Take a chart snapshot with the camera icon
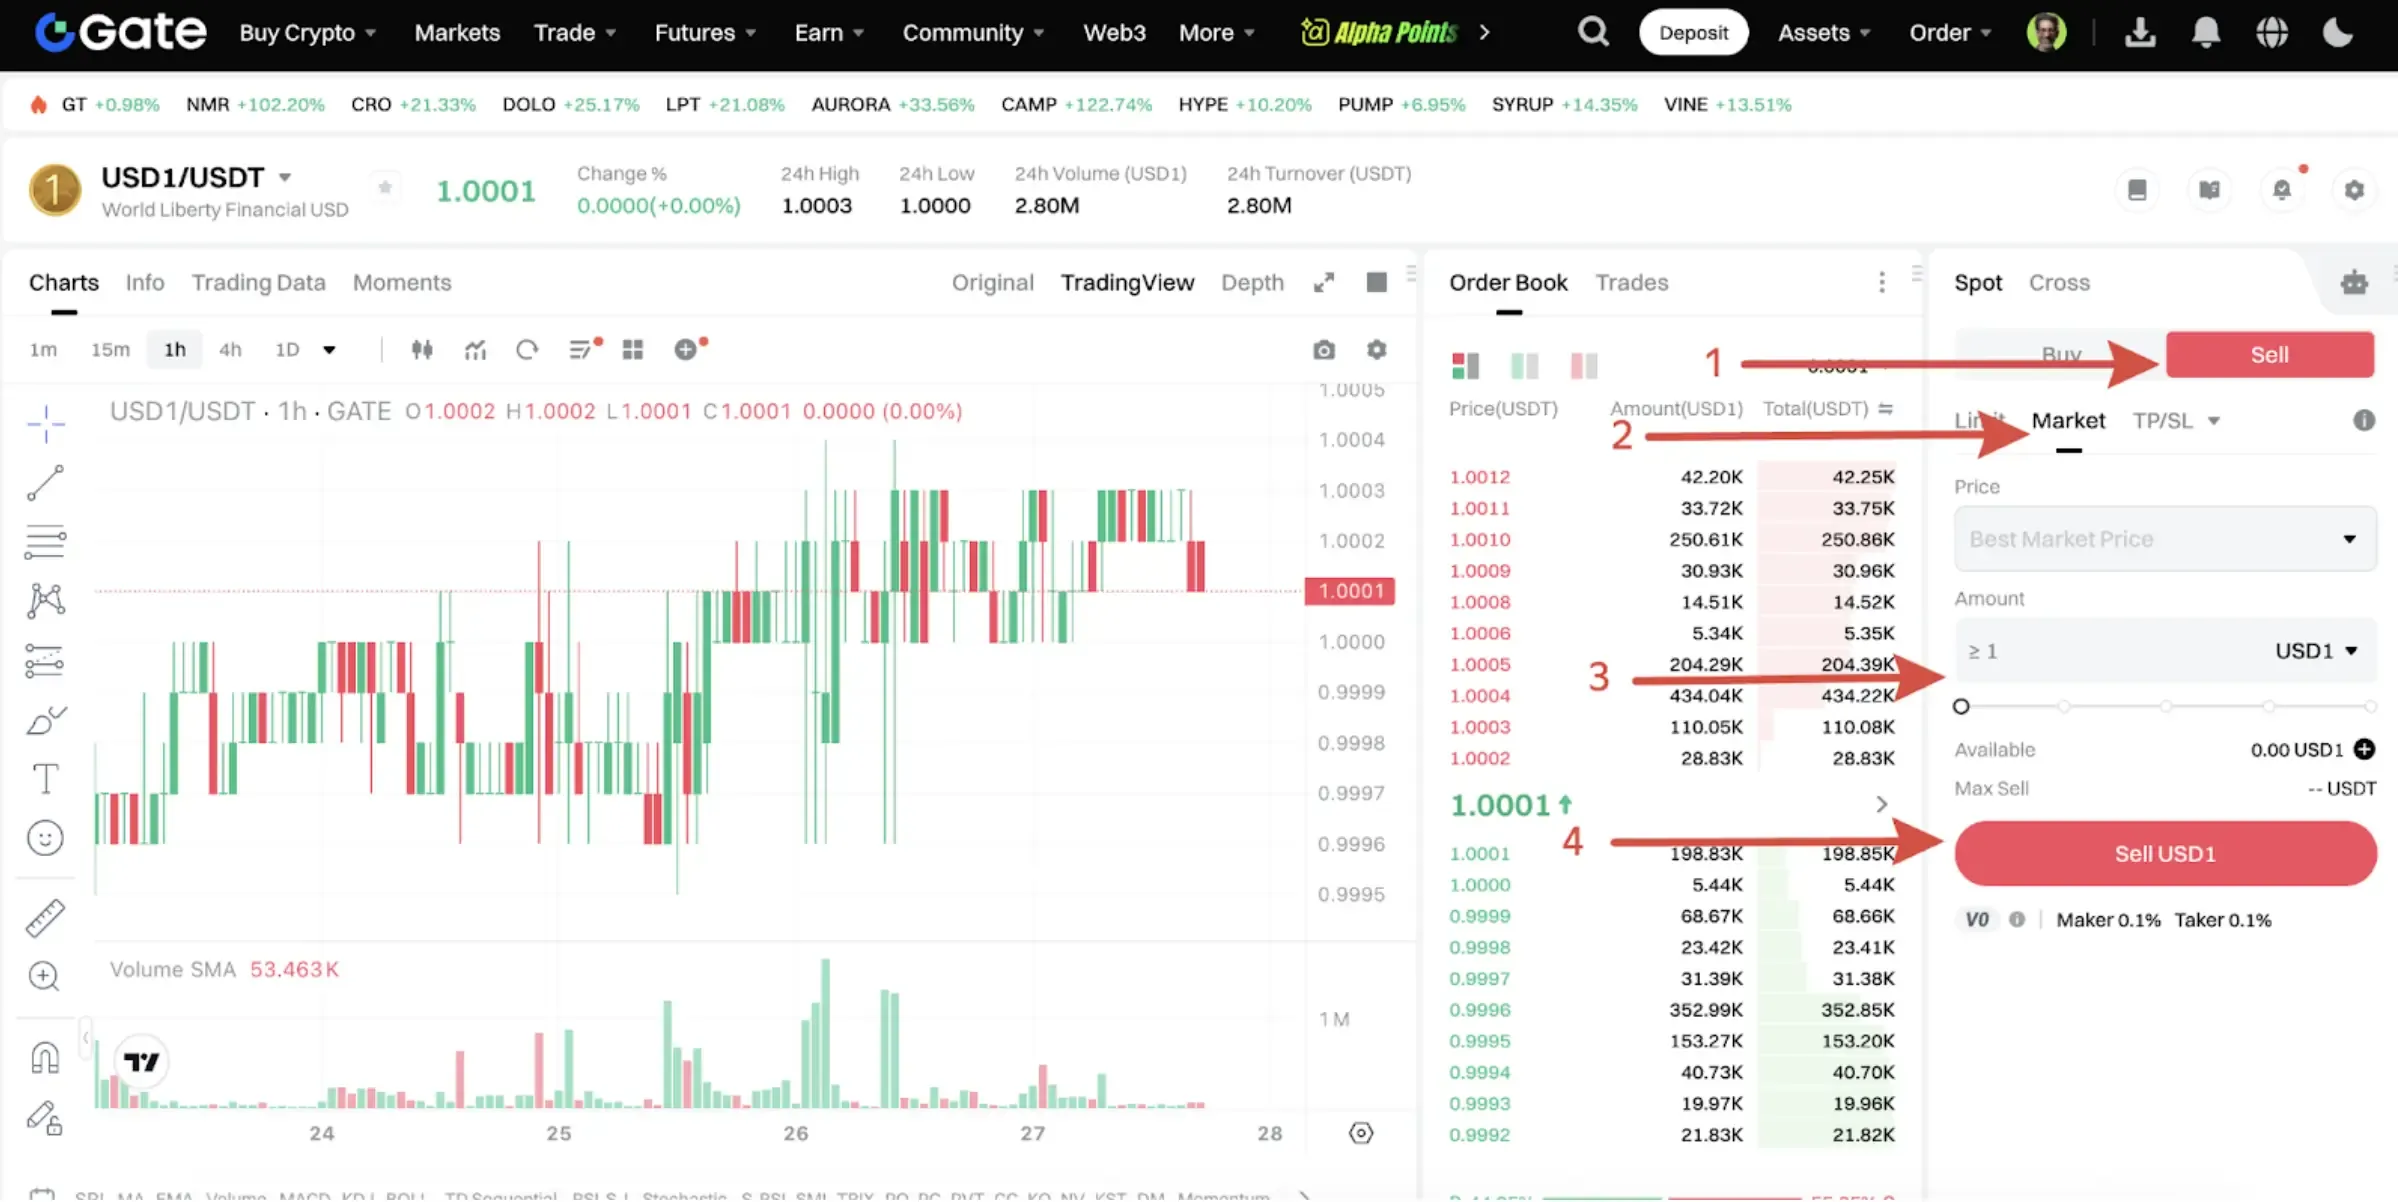 click(1323, 349)
